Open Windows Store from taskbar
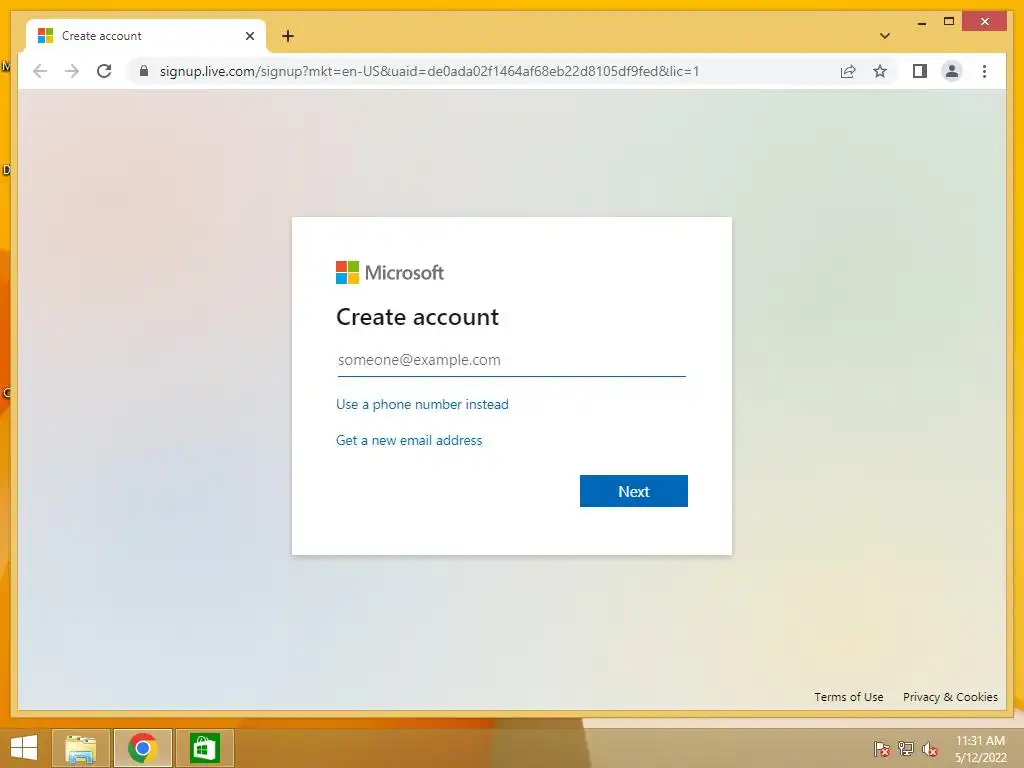The image size is (1024, 768). point(204,748)
